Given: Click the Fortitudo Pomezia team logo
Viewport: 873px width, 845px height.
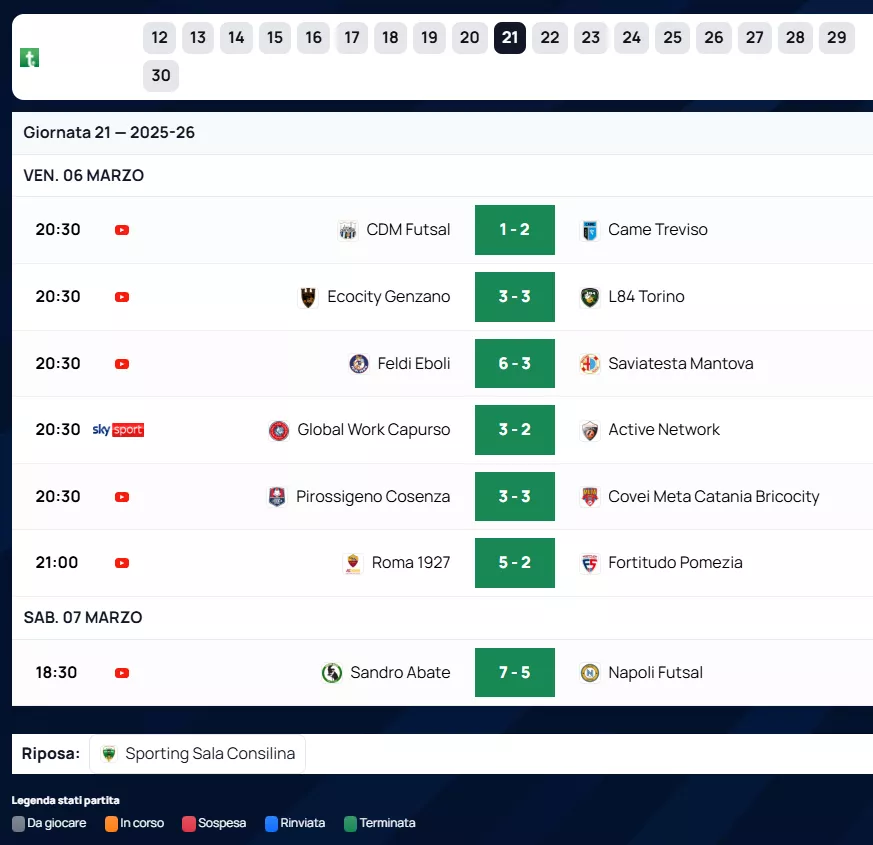Looking at the screenshot, I should click(x=590, y=563).
